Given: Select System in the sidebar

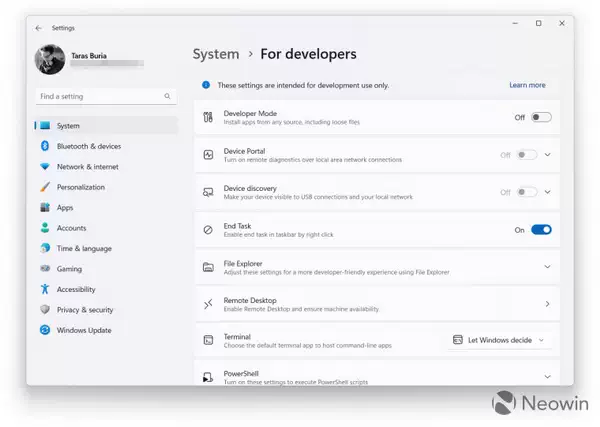Looking at the screenshot, I should tap(106, 125).
